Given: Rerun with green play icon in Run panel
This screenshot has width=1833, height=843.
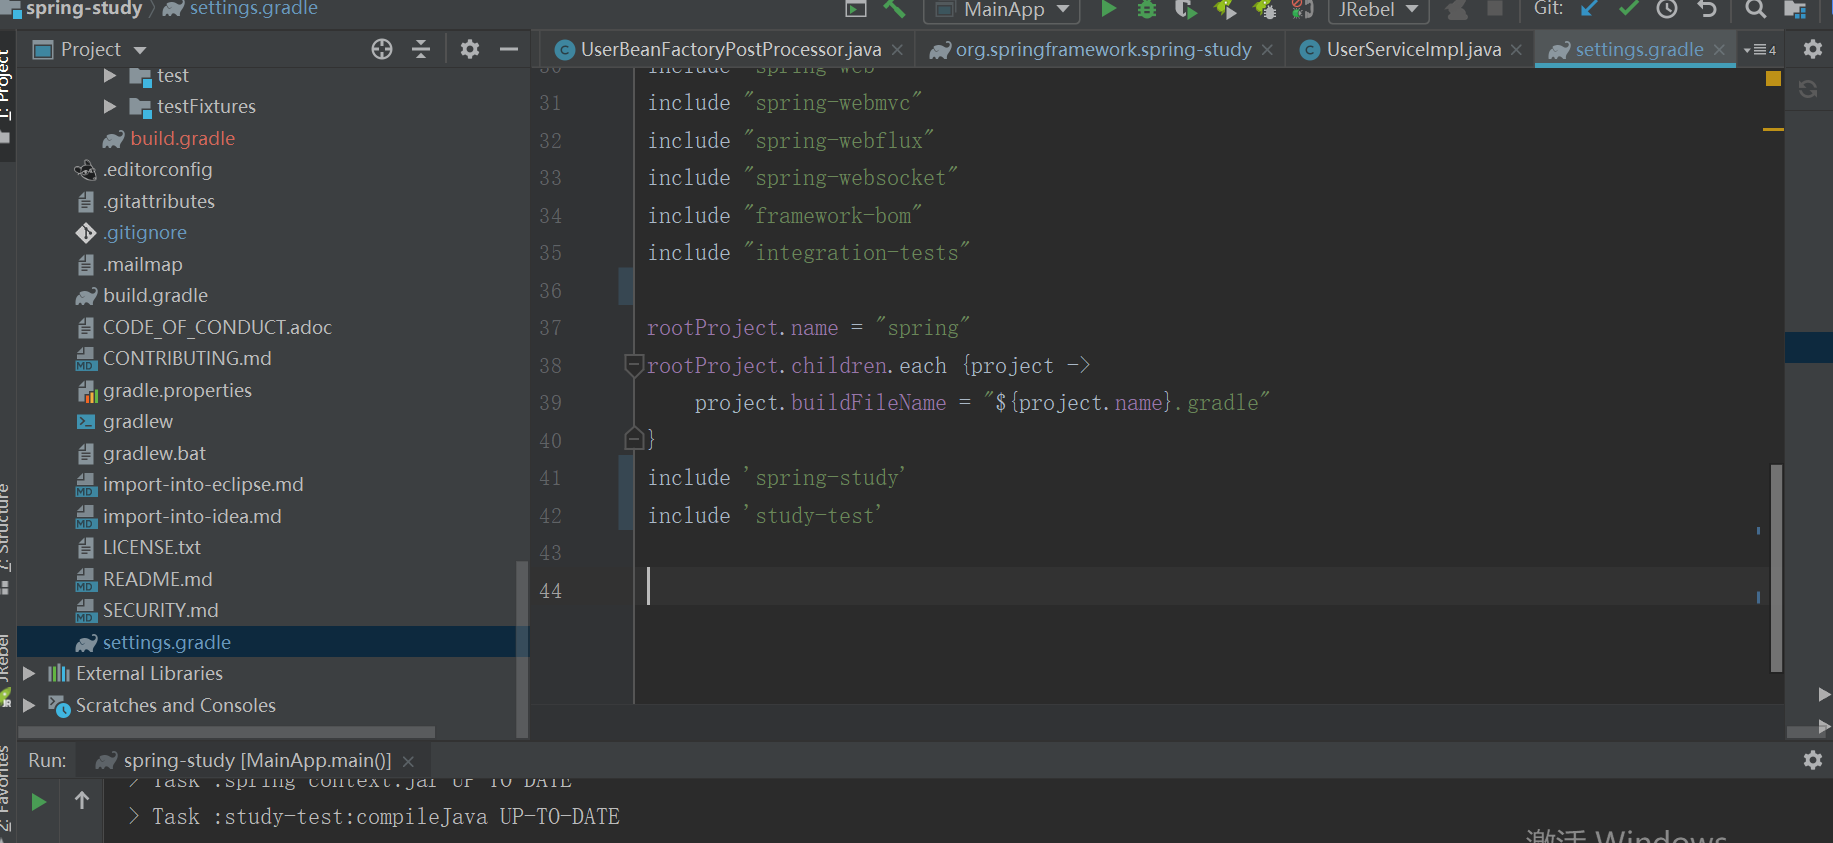Looking at the screenshot, I should [x=38, y=801].
